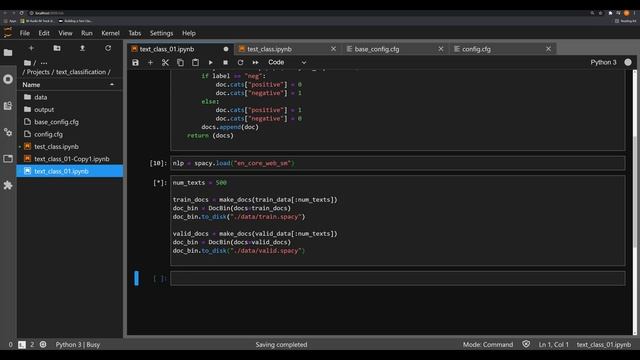Screen dimensions: 640x360
Task: Sort files by Name column header
Action: [69, 84]
